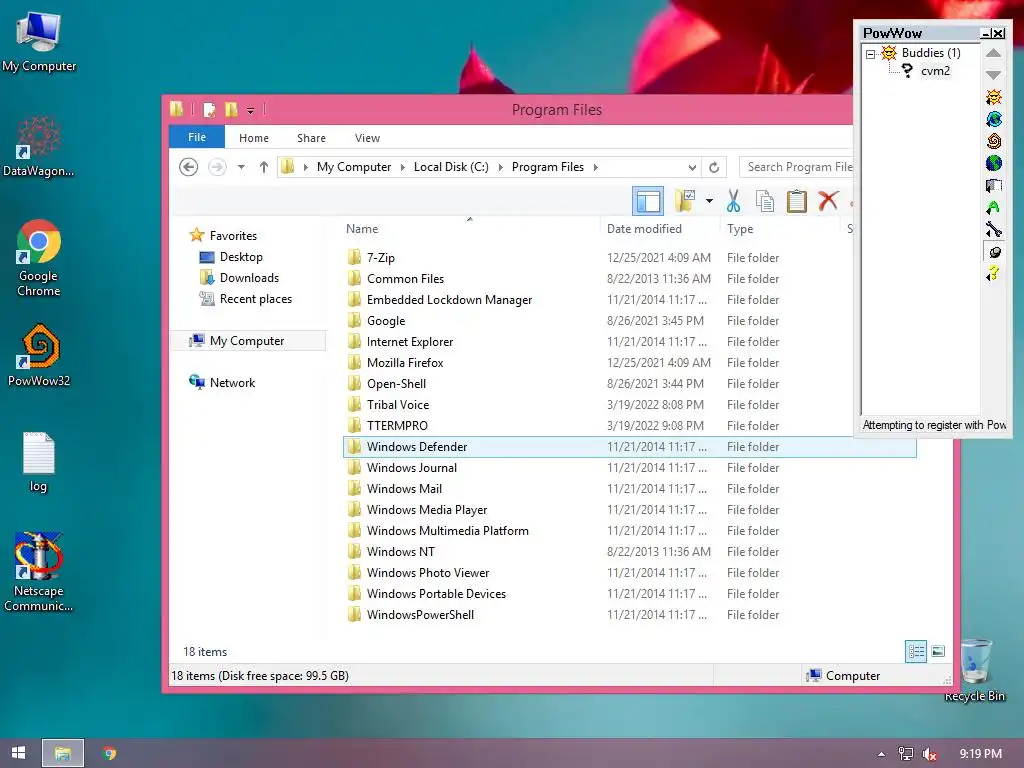Select My Computer in navigation pane

point(247,341)
